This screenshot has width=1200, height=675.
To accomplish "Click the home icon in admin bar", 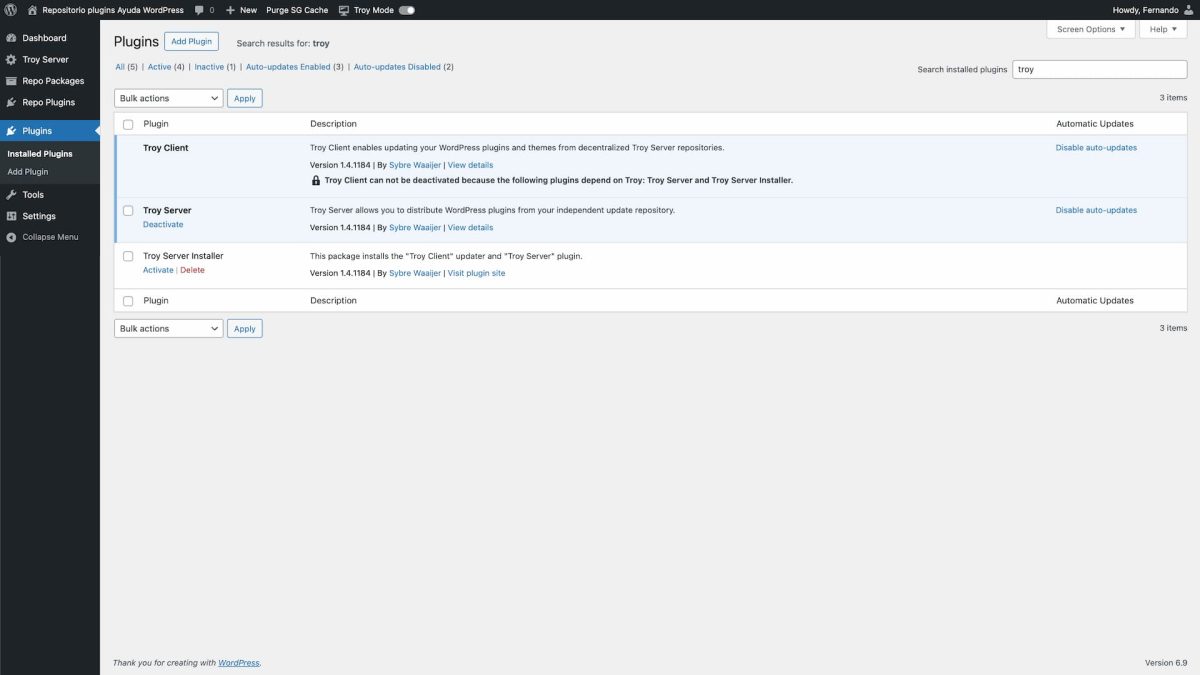I will tap(33, 10).
